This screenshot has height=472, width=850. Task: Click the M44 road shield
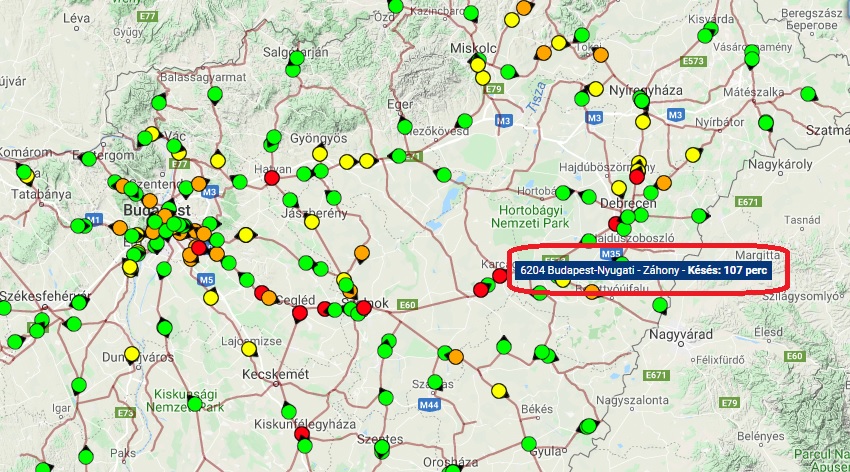click(x=429, y=404)
